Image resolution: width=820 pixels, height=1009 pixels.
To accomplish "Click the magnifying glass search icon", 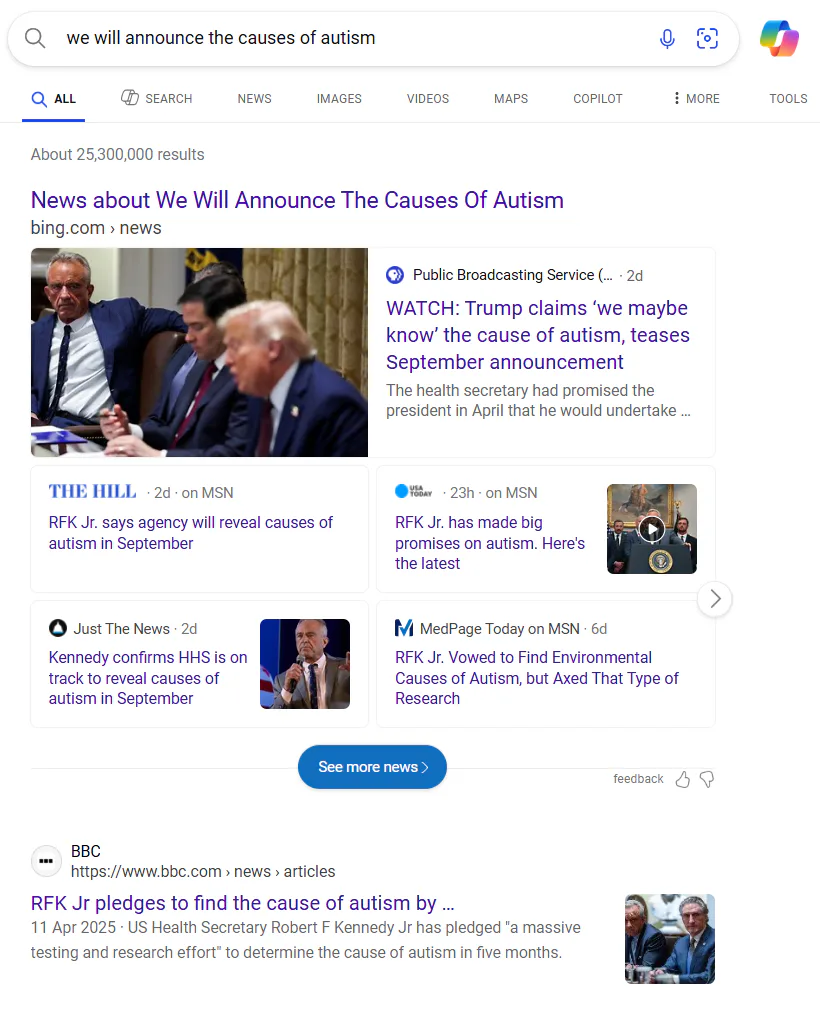I will coord(35,38).
